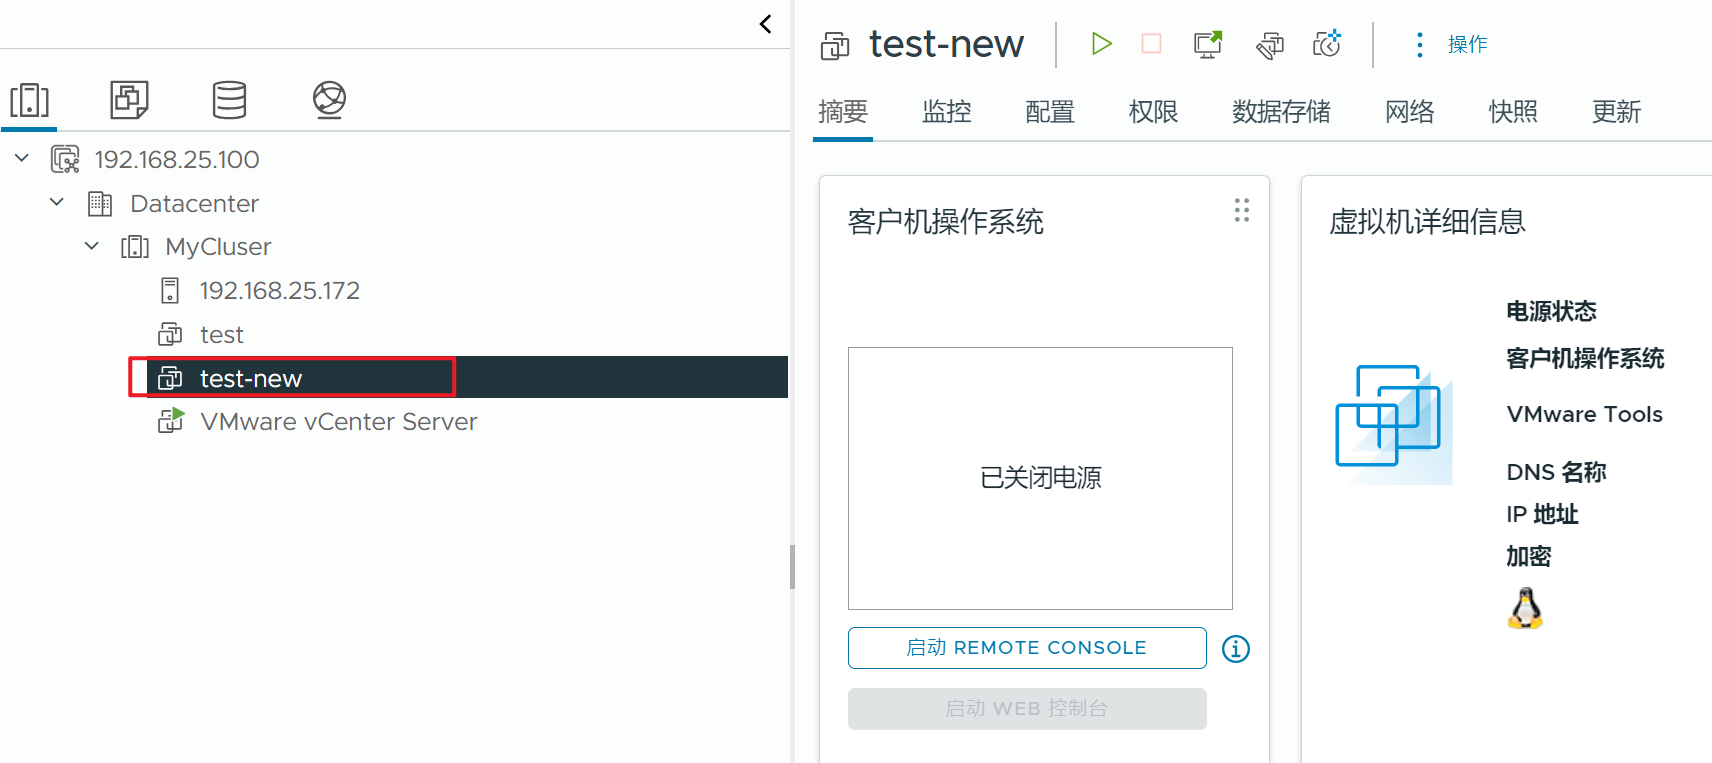
Task: Power on the test-new VM
Action: pyautogui.click(x=1101, y=43)
